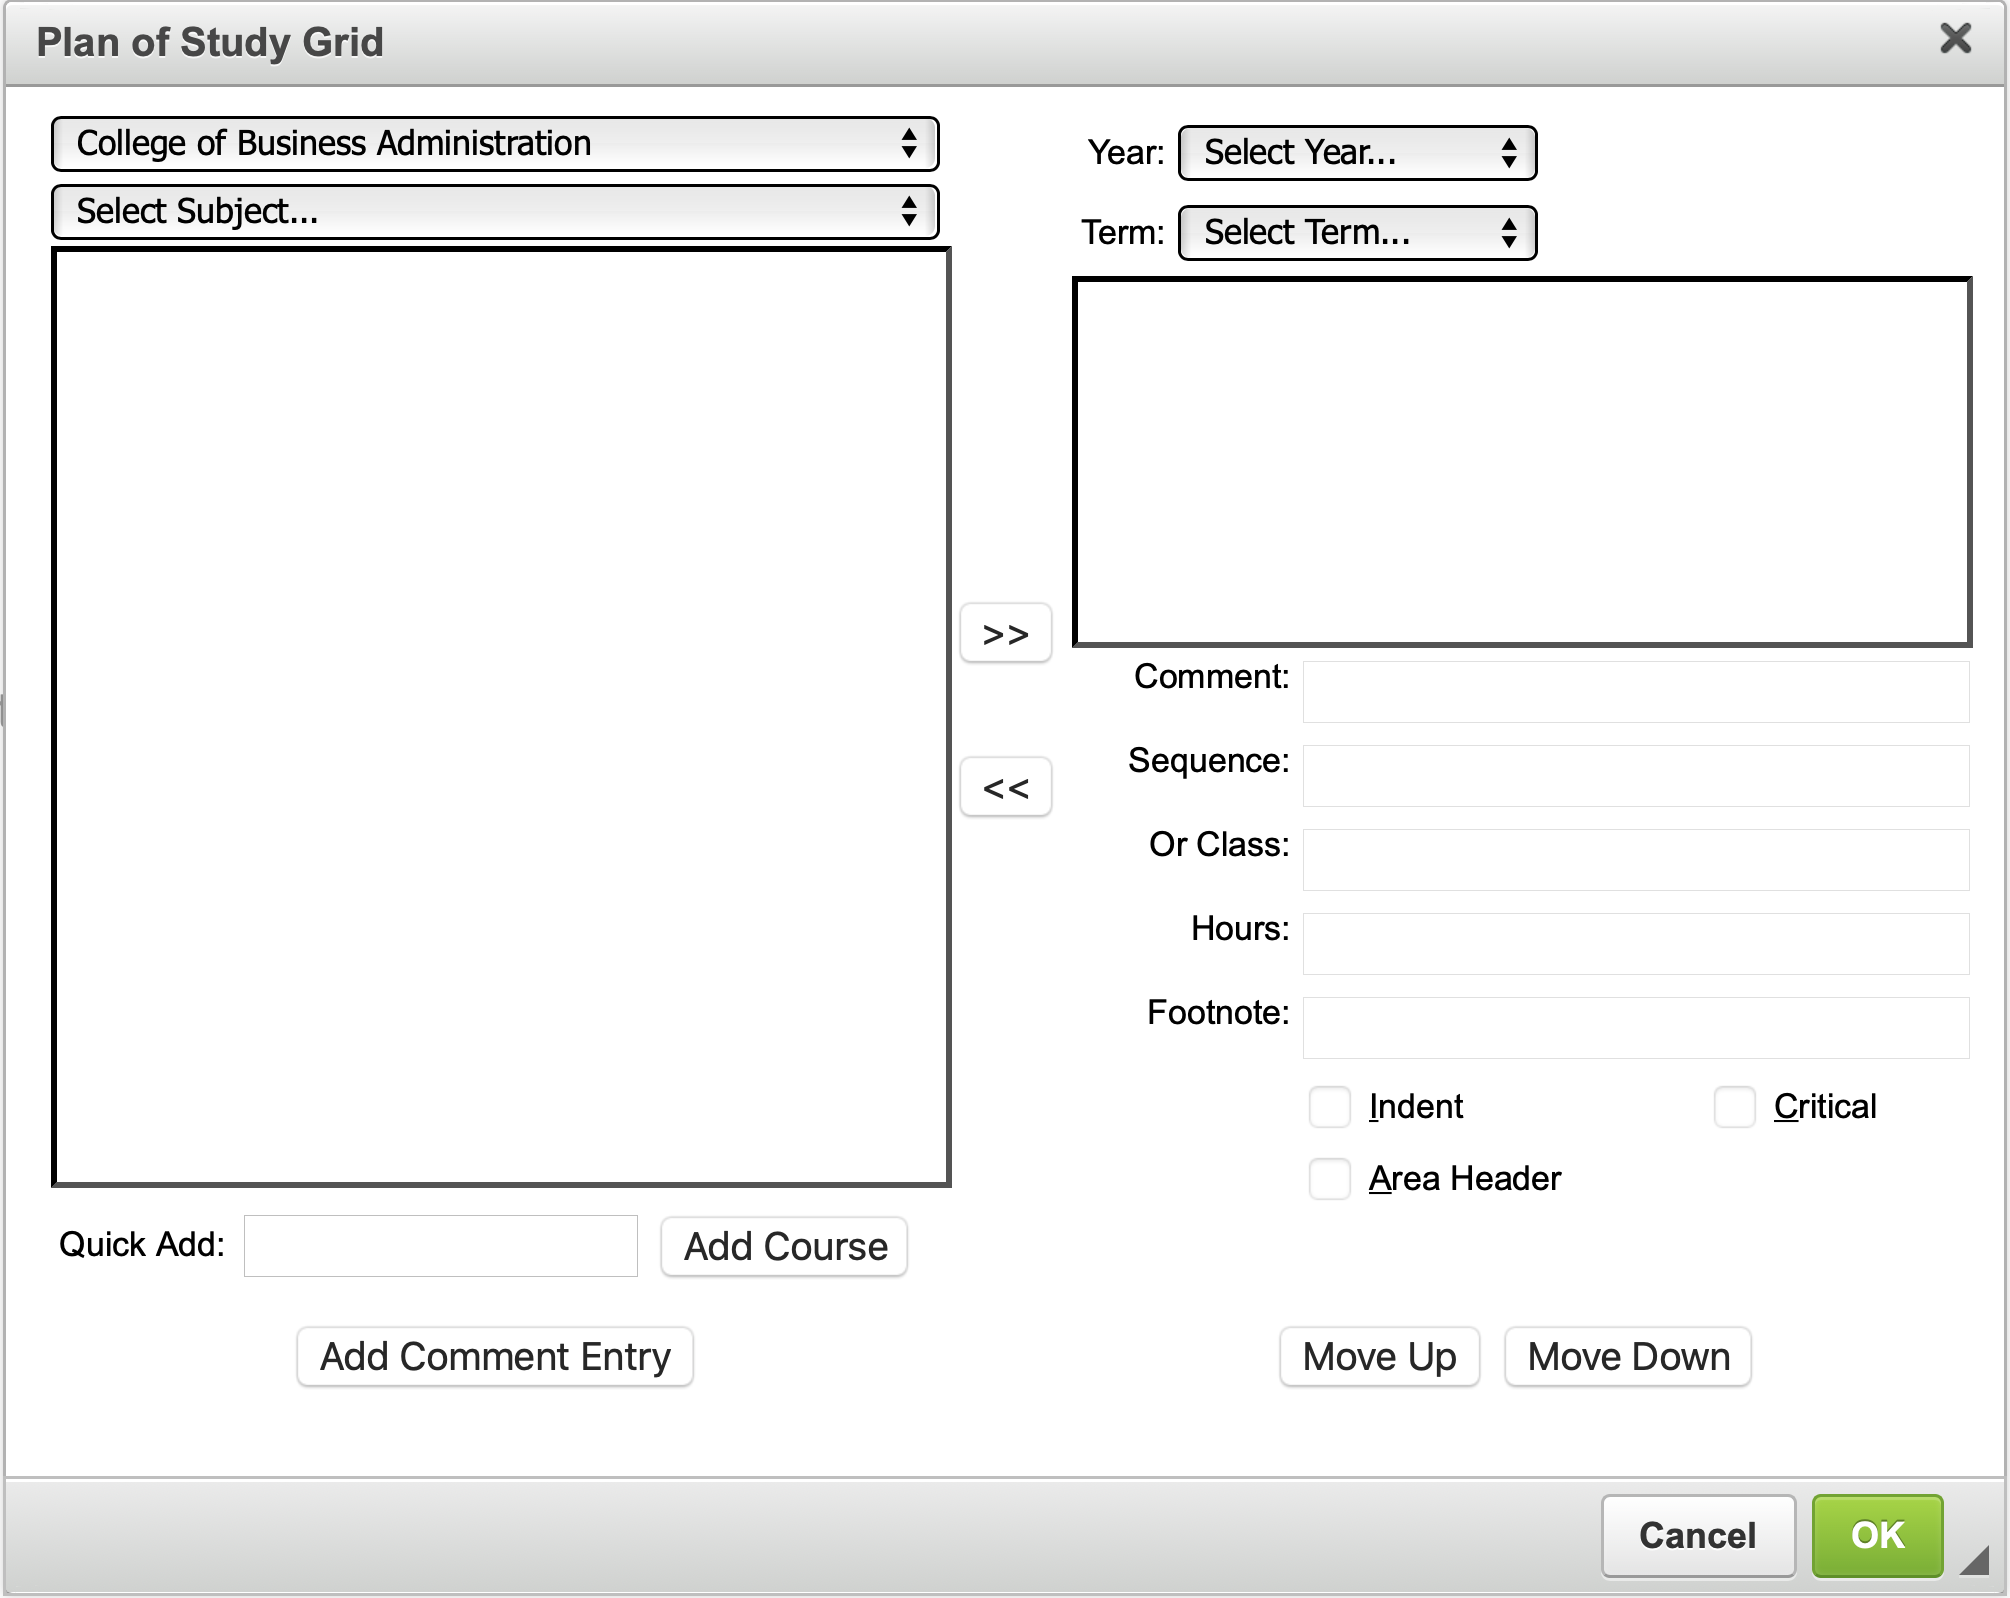Click the Move Up button
This screenshot has height=1598, width=2010.
tap(1379, 1357)
